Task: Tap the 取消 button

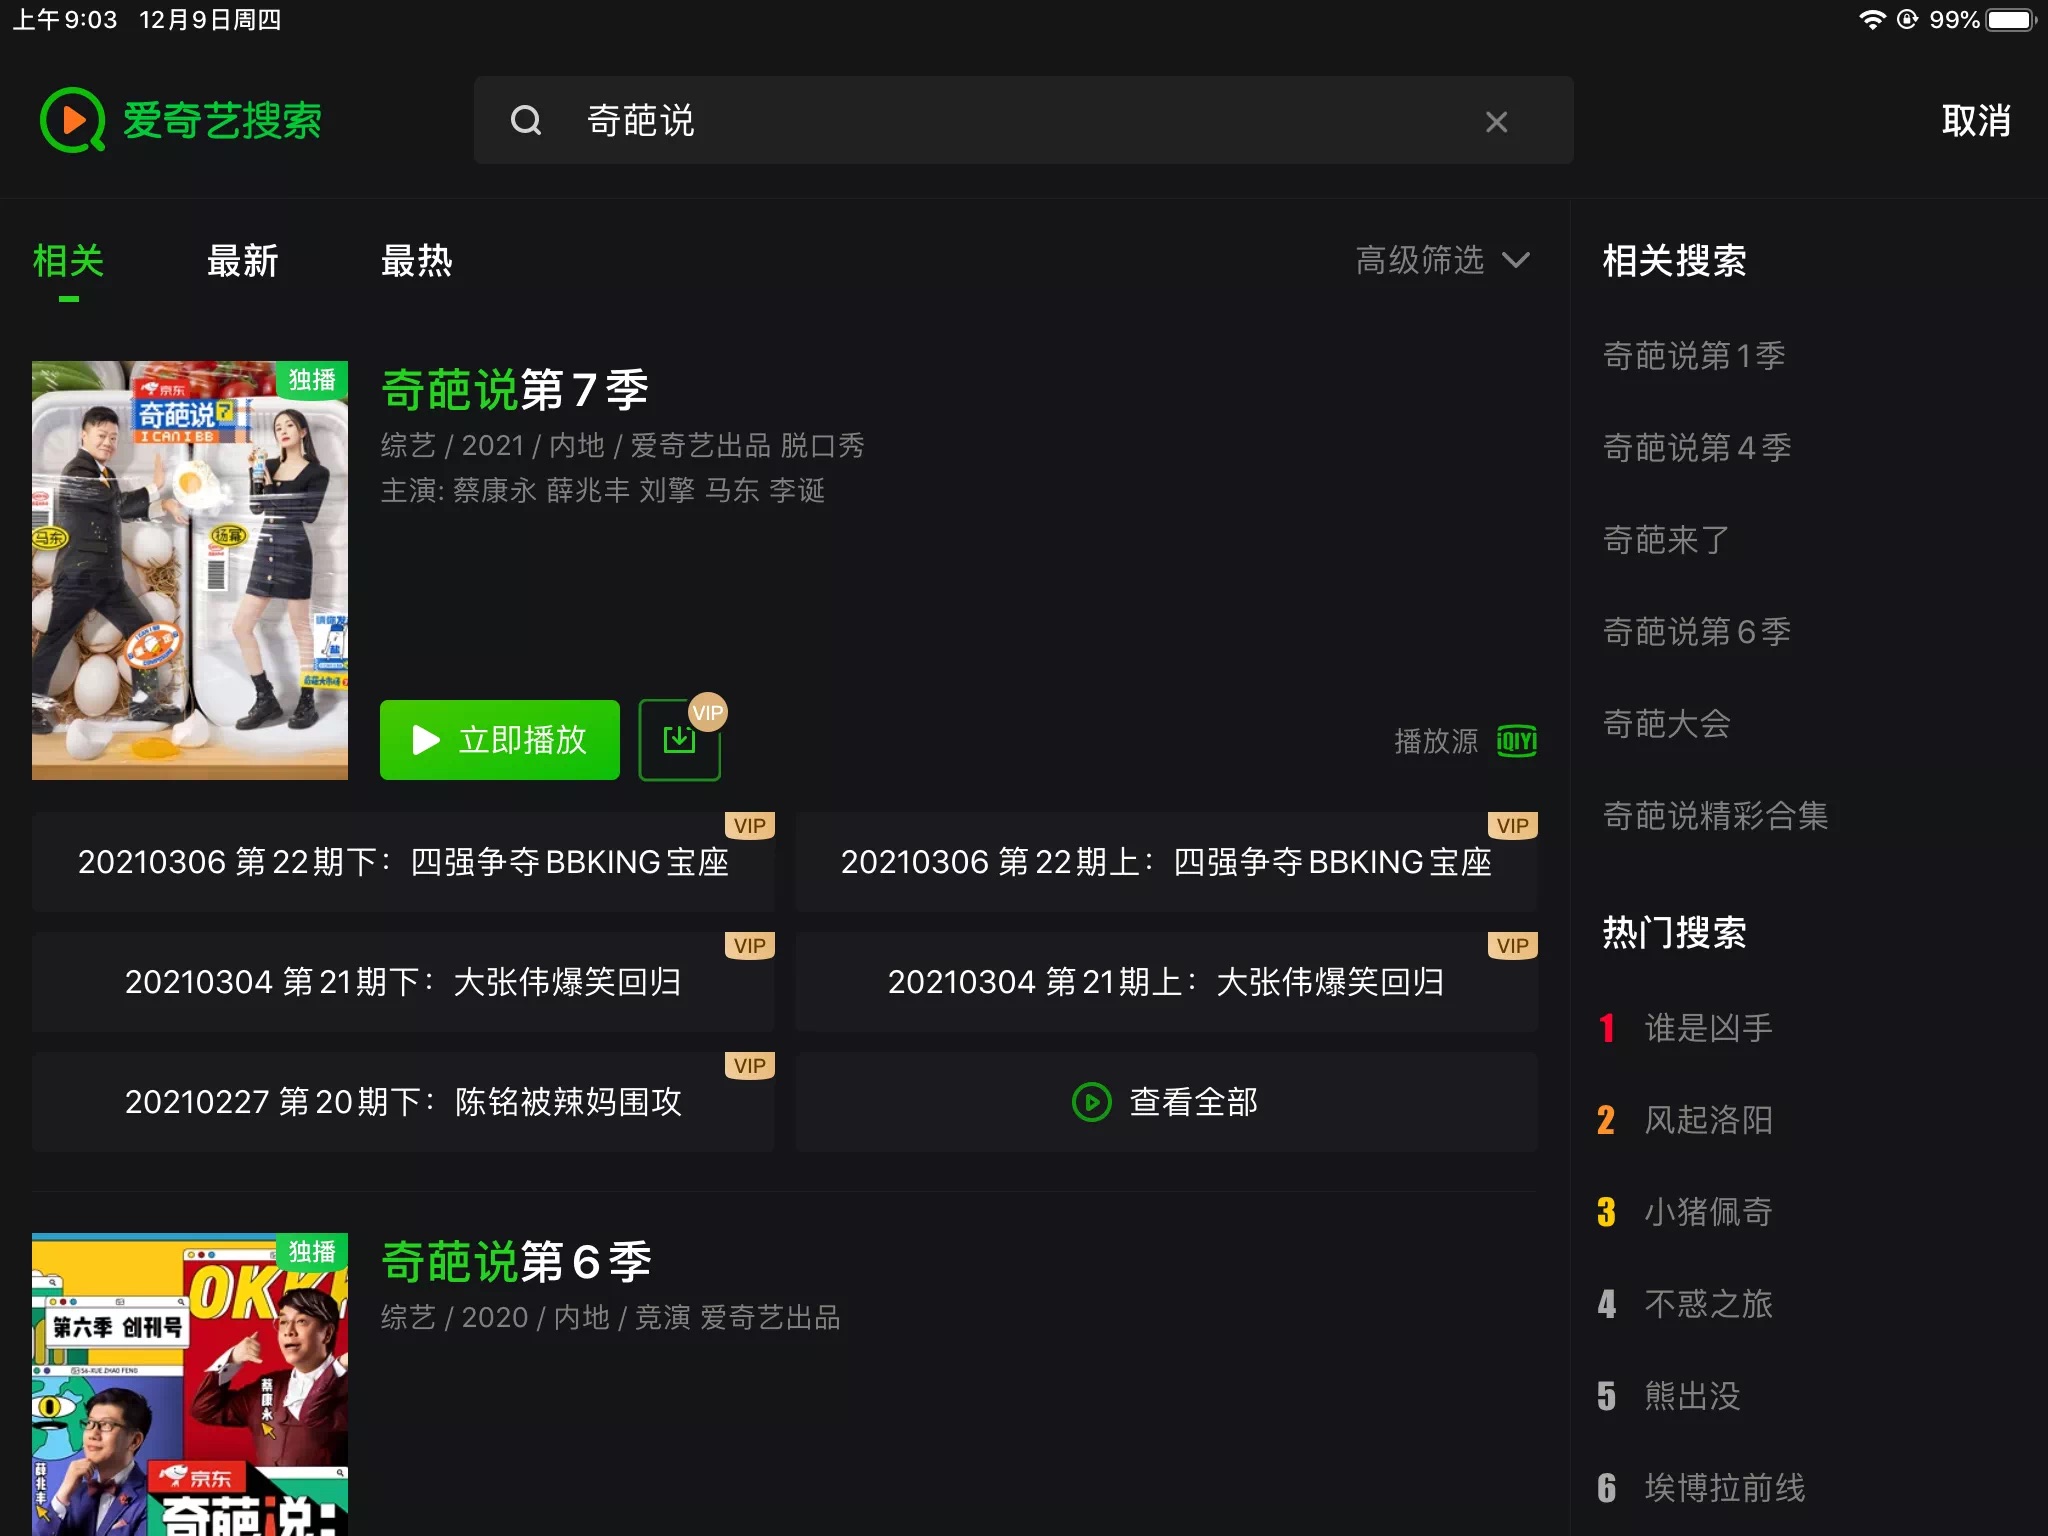Action: click(x=1976, y=121)
